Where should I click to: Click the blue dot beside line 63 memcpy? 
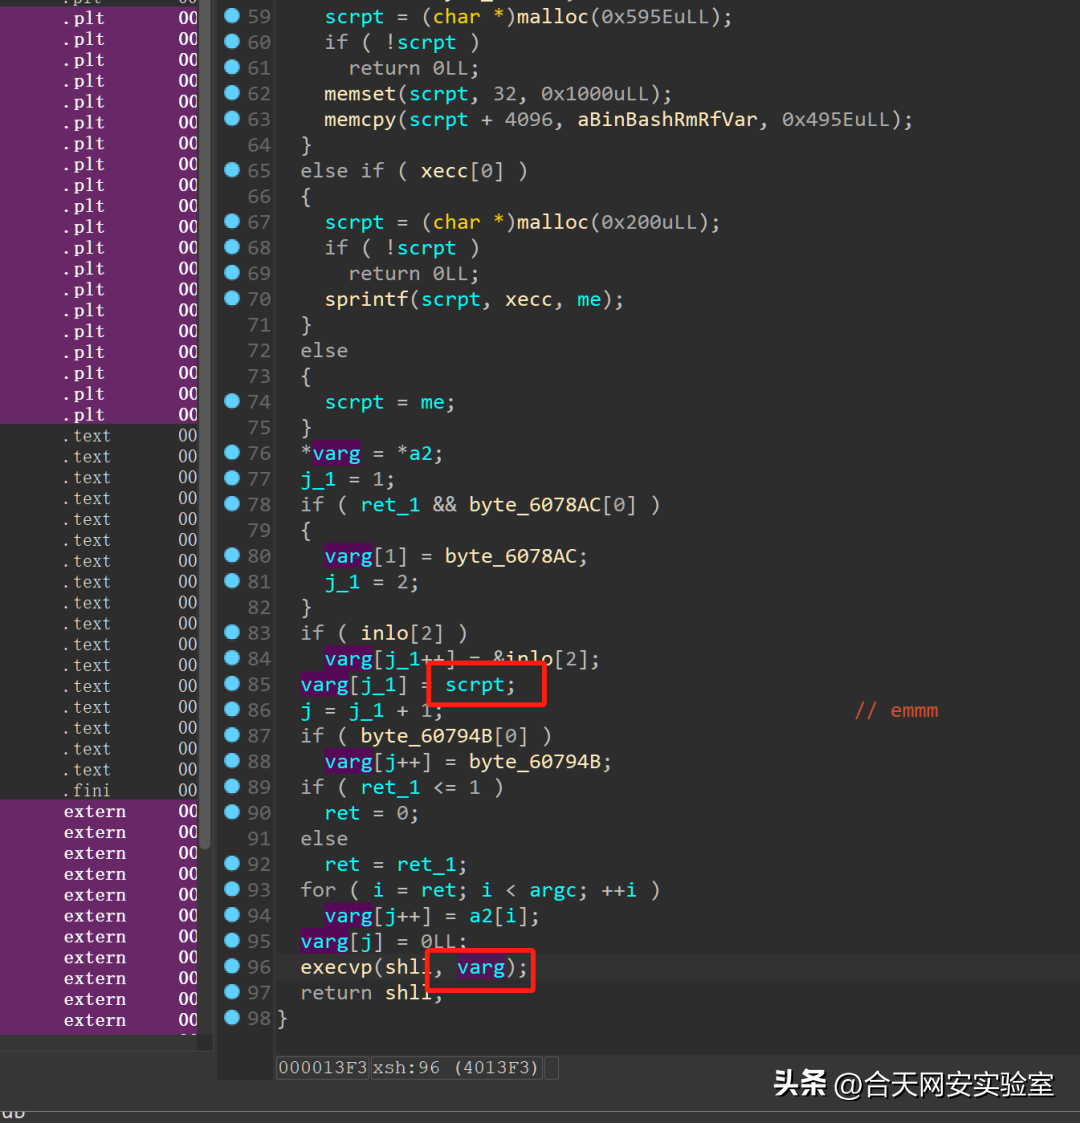(232, 119)
